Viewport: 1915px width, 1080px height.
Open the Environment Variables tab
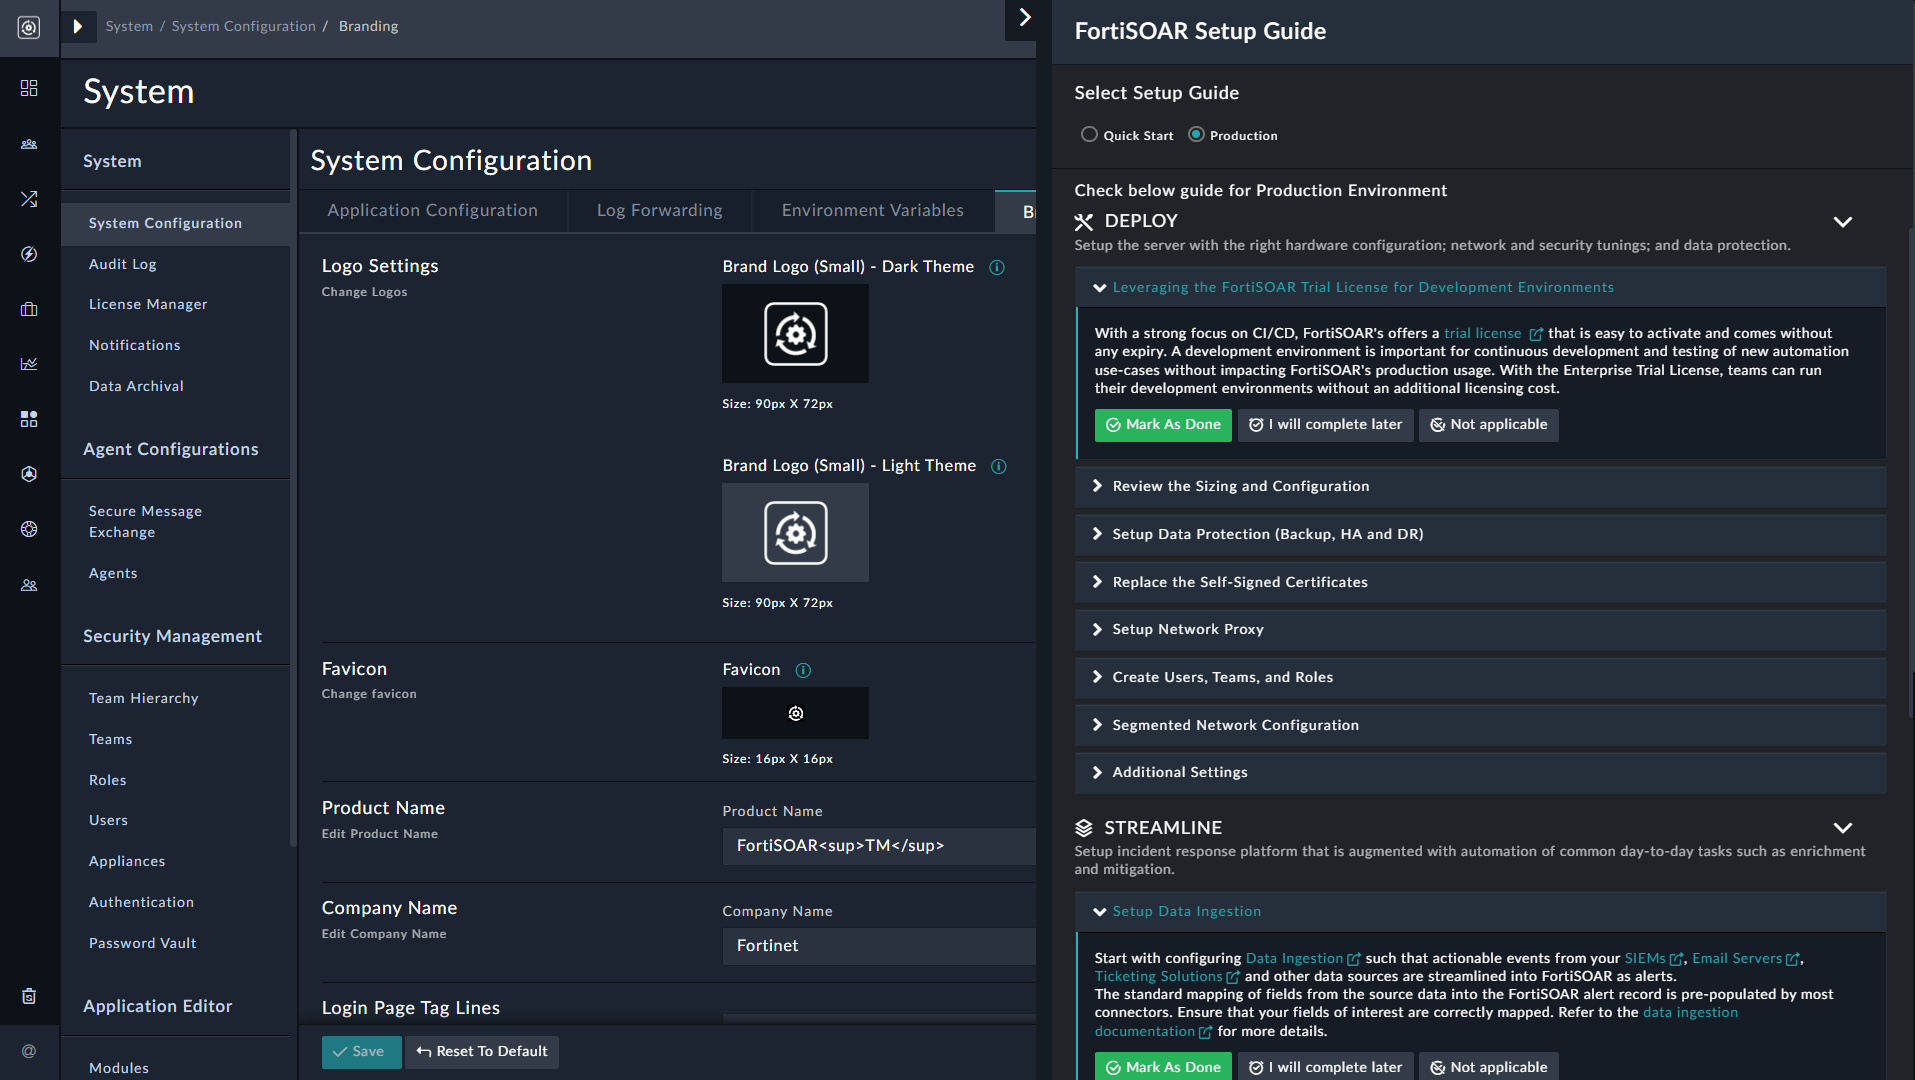pyautogui.click(x=872, y=210)
